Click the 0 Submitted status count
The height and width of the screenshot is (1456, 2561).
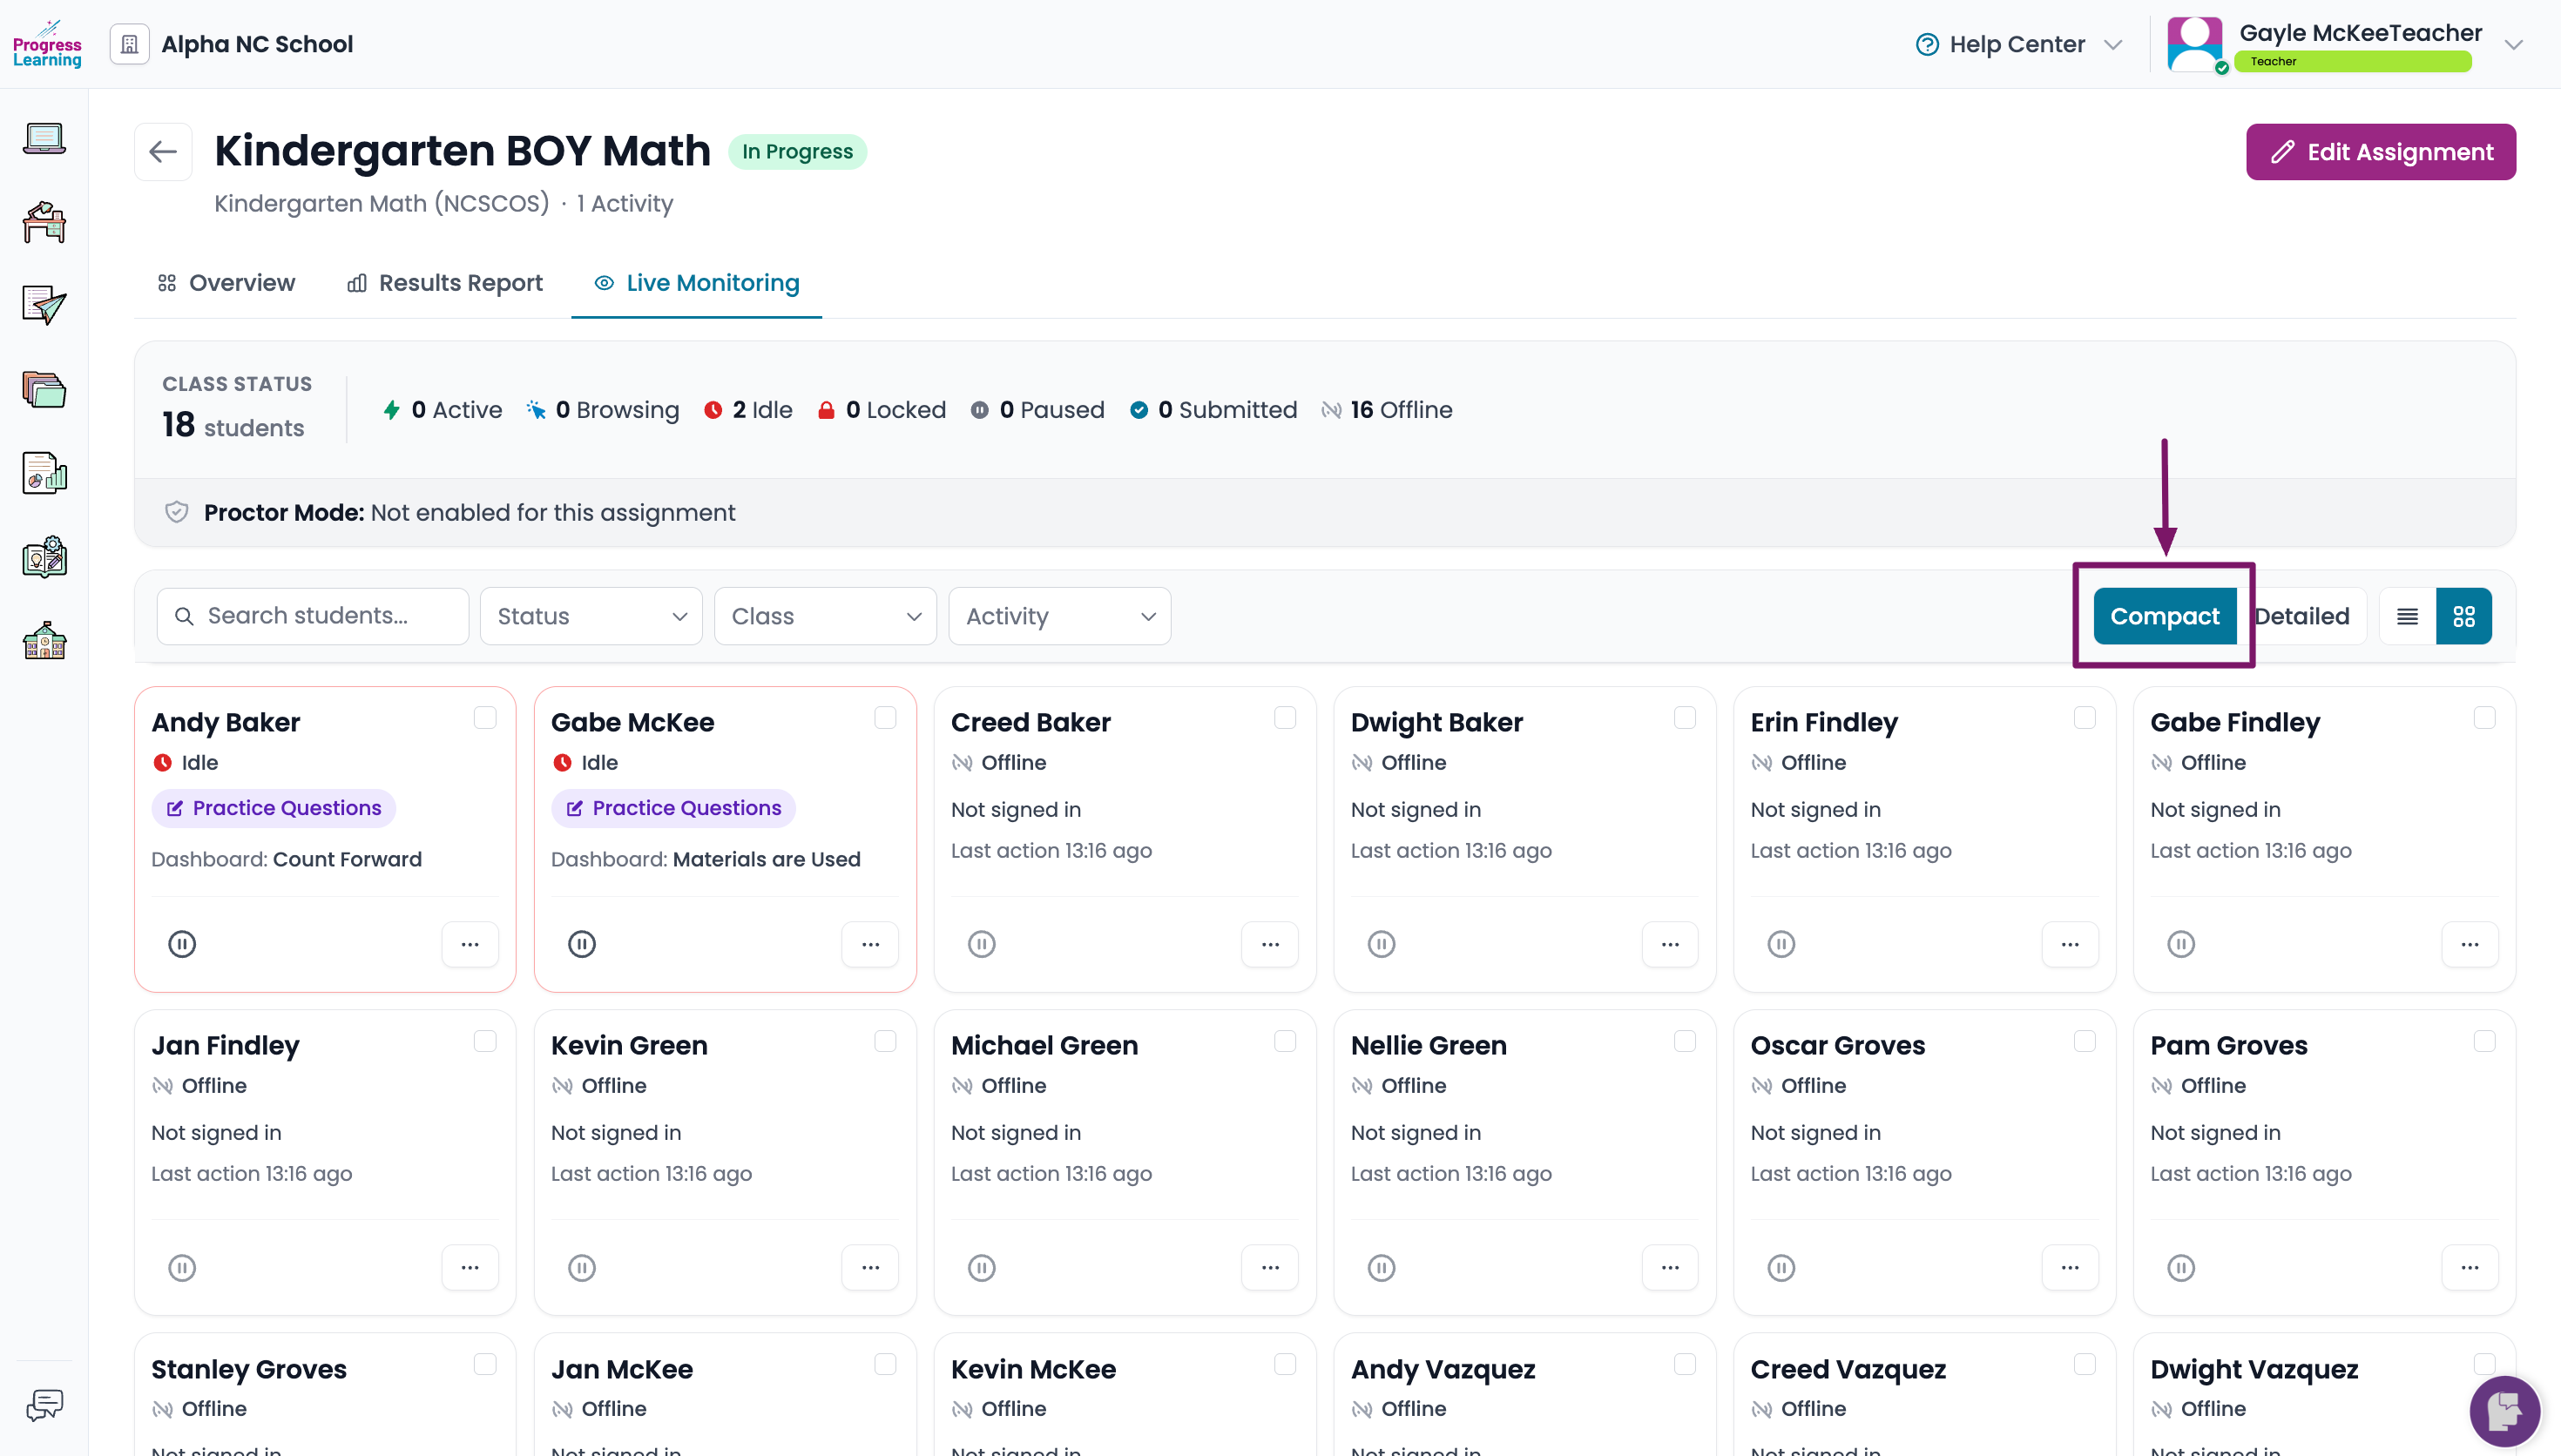1213,410
